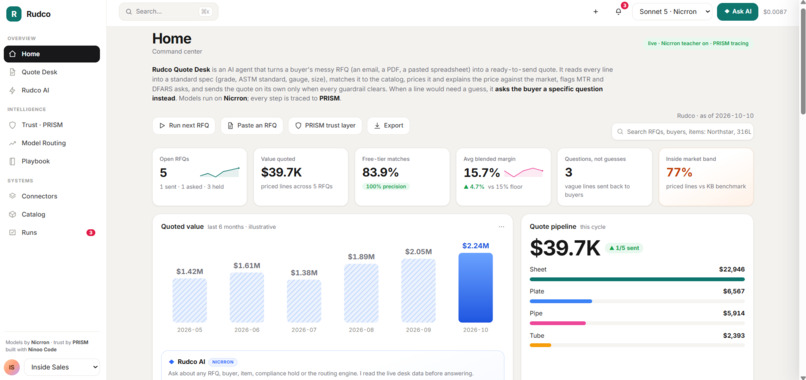Open the Catalog page
Screen dimensions: 806x380
tap(52, 214)
